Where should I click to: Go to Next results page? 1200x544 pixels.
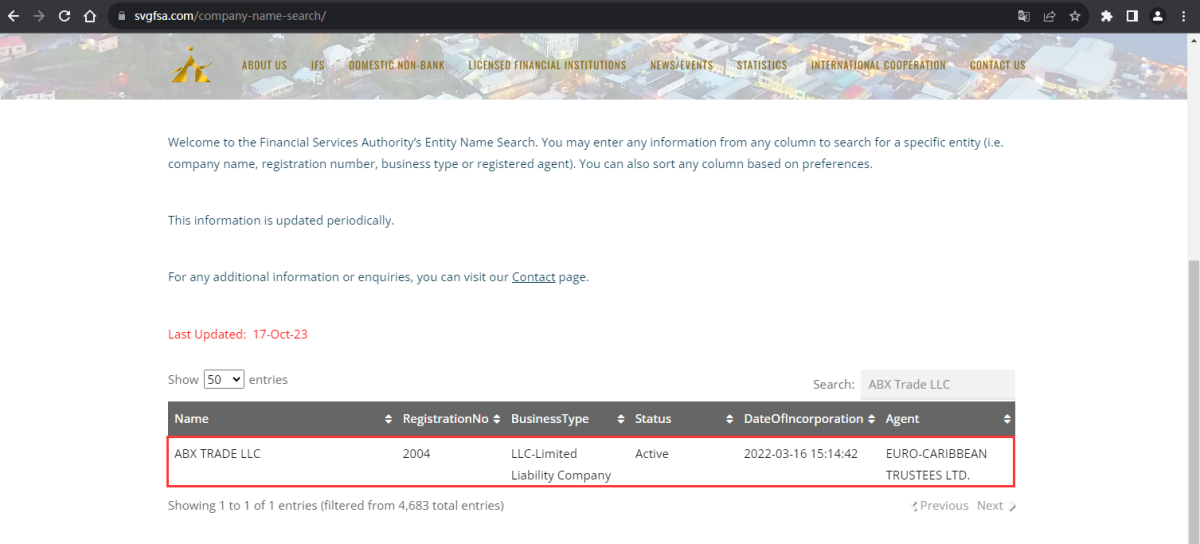tap(995, 506)
